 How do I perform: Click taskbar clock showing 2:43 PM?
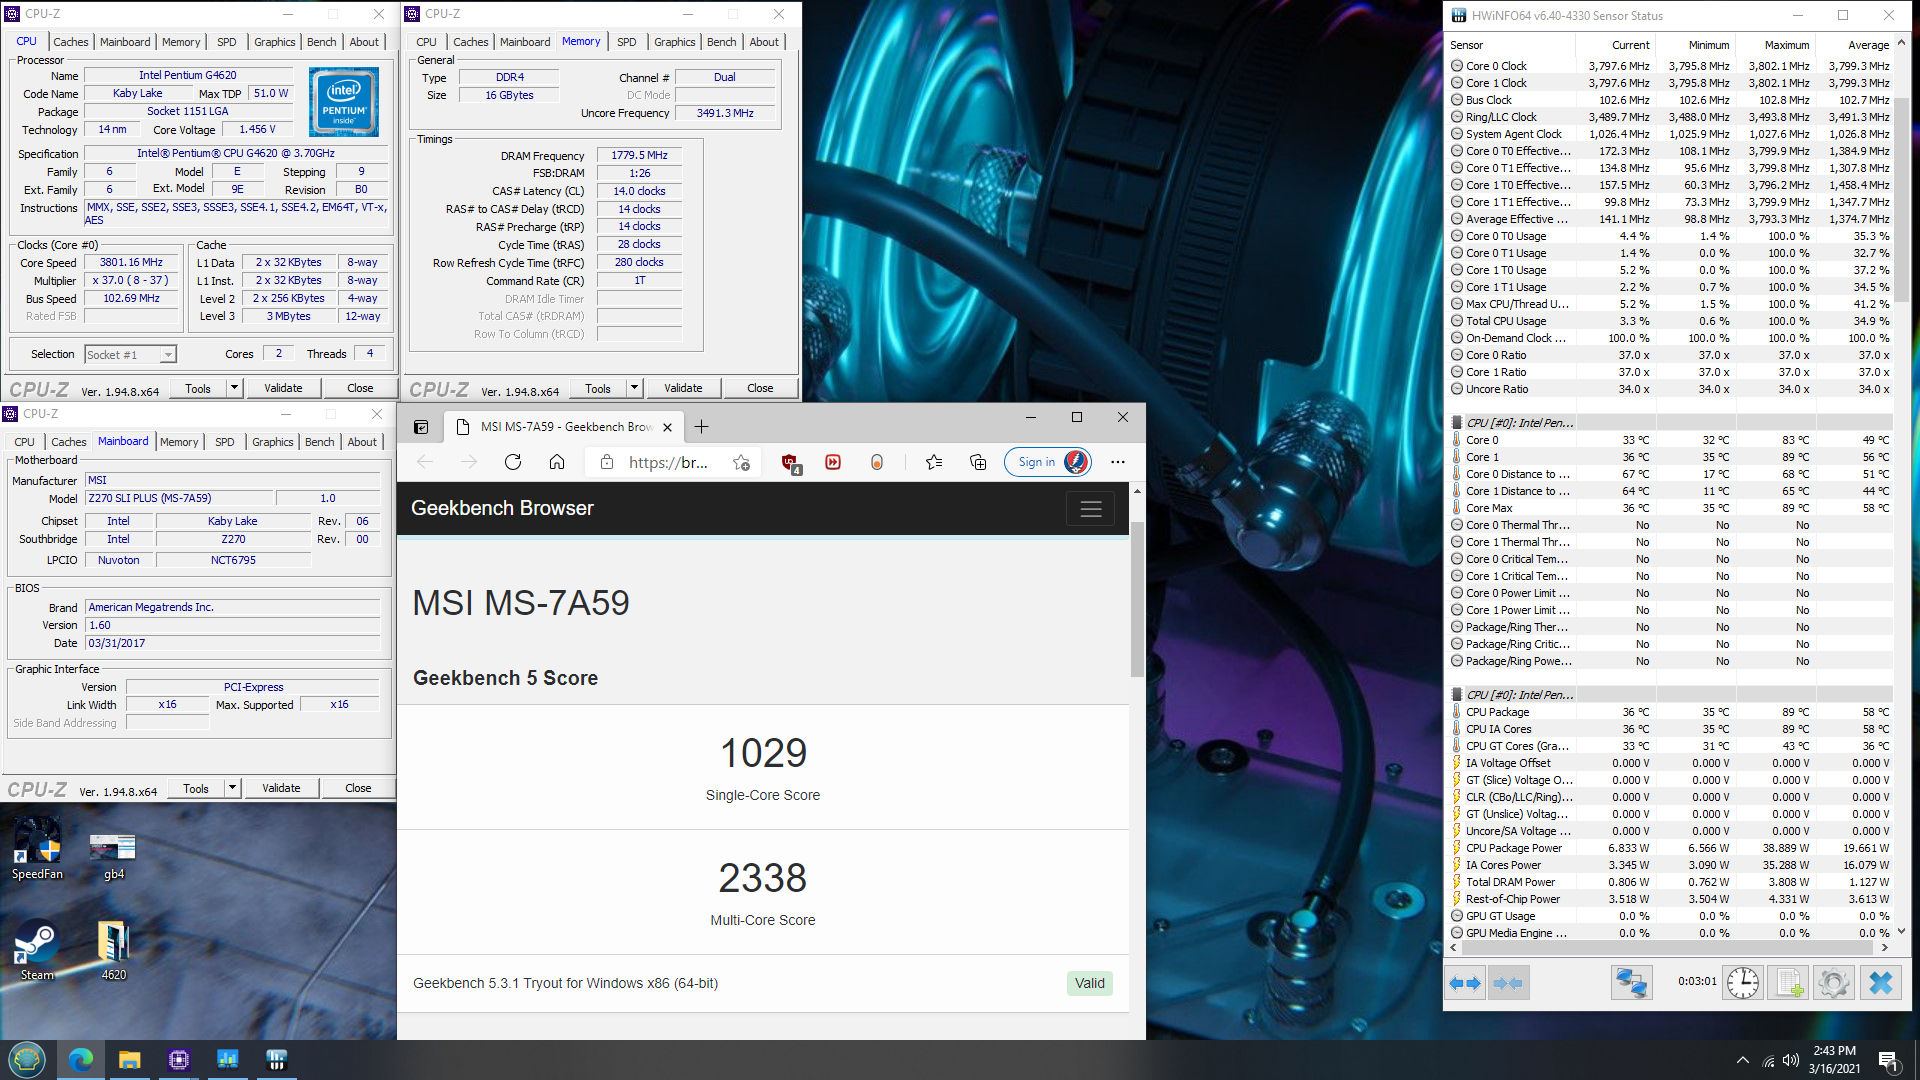point(1834,1059)
